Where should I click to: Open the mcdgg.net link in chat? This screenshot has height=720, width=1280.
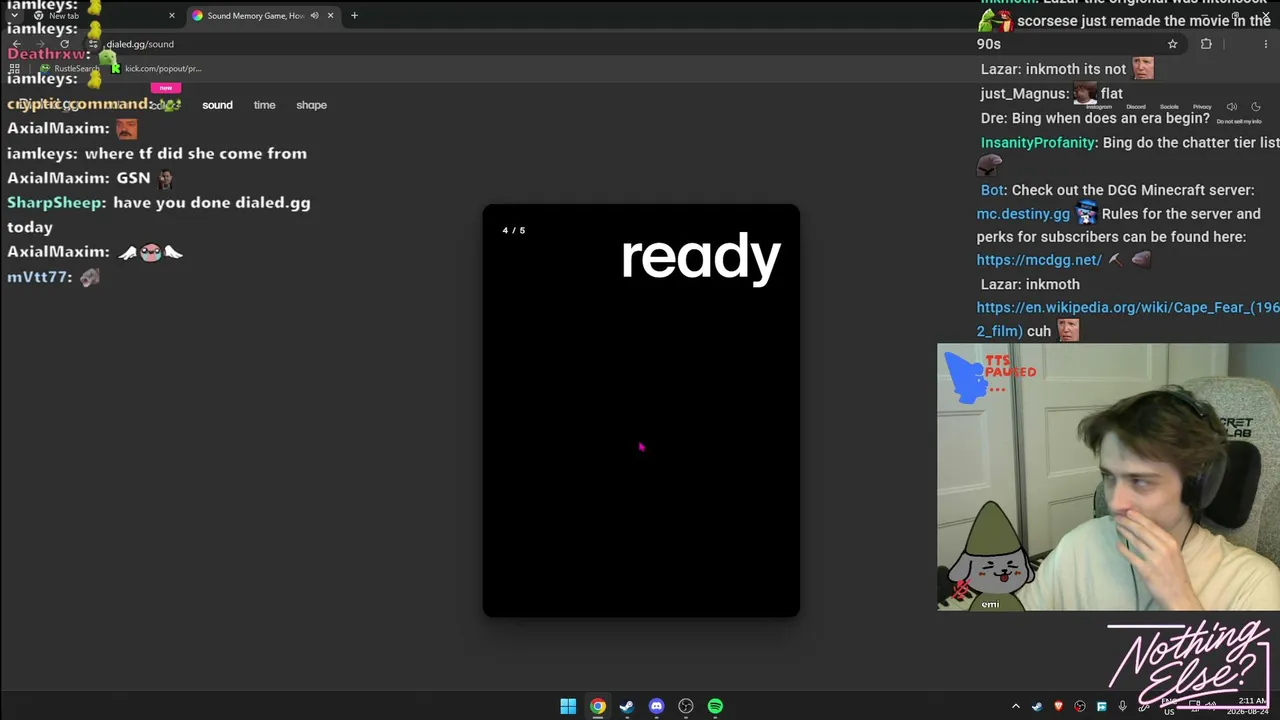point(1039,260)
